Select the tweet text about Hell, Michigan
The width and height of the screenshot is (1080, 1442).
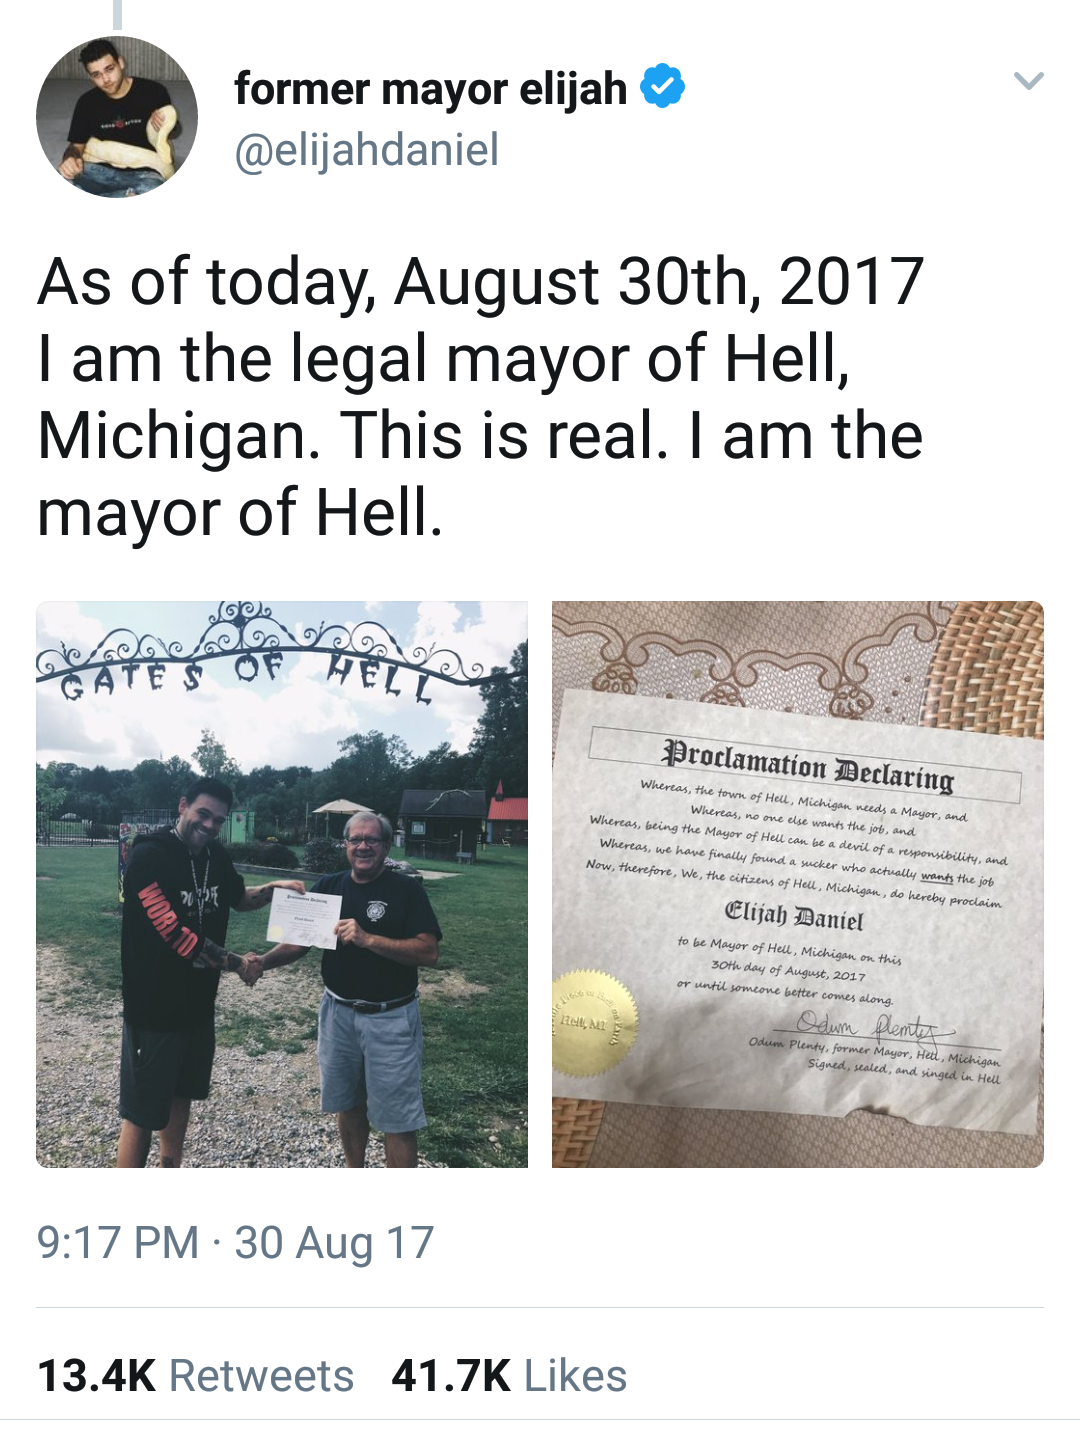pyautogui.click(x=480, y=397)
